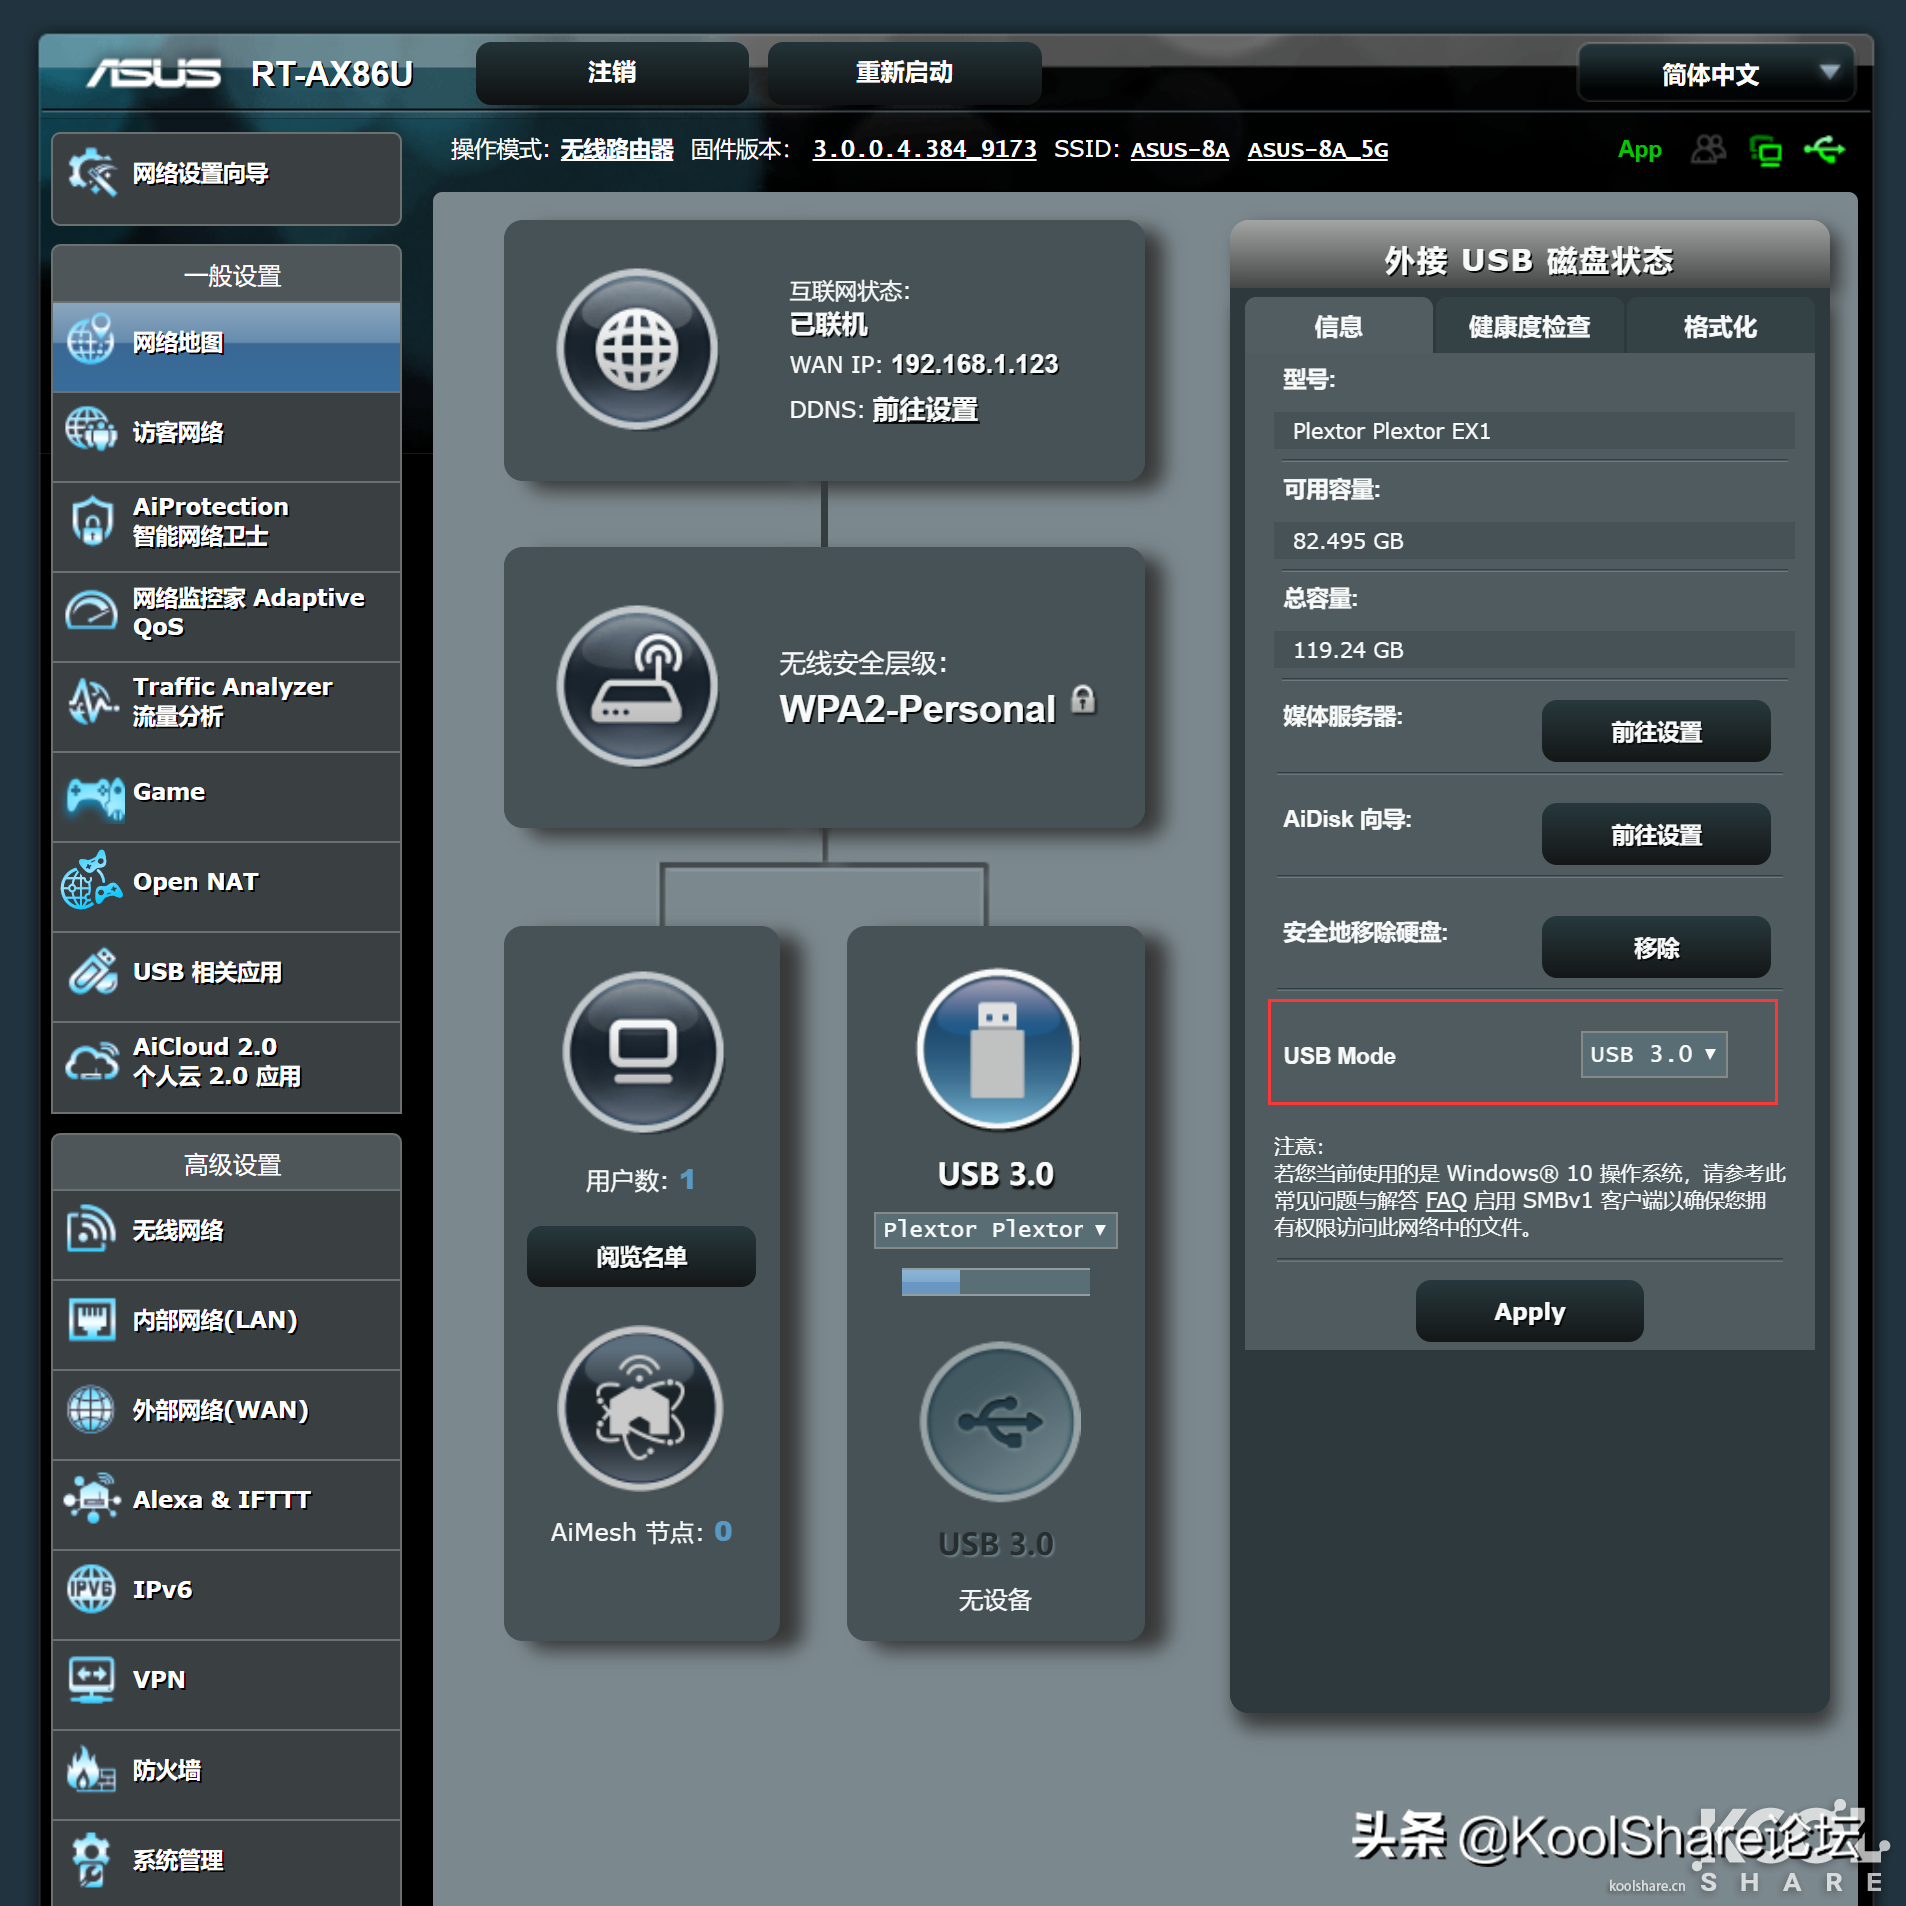Click the guest users icon in header
The height and width of the screenshot is (1906, 1906).
(1708, 150)
